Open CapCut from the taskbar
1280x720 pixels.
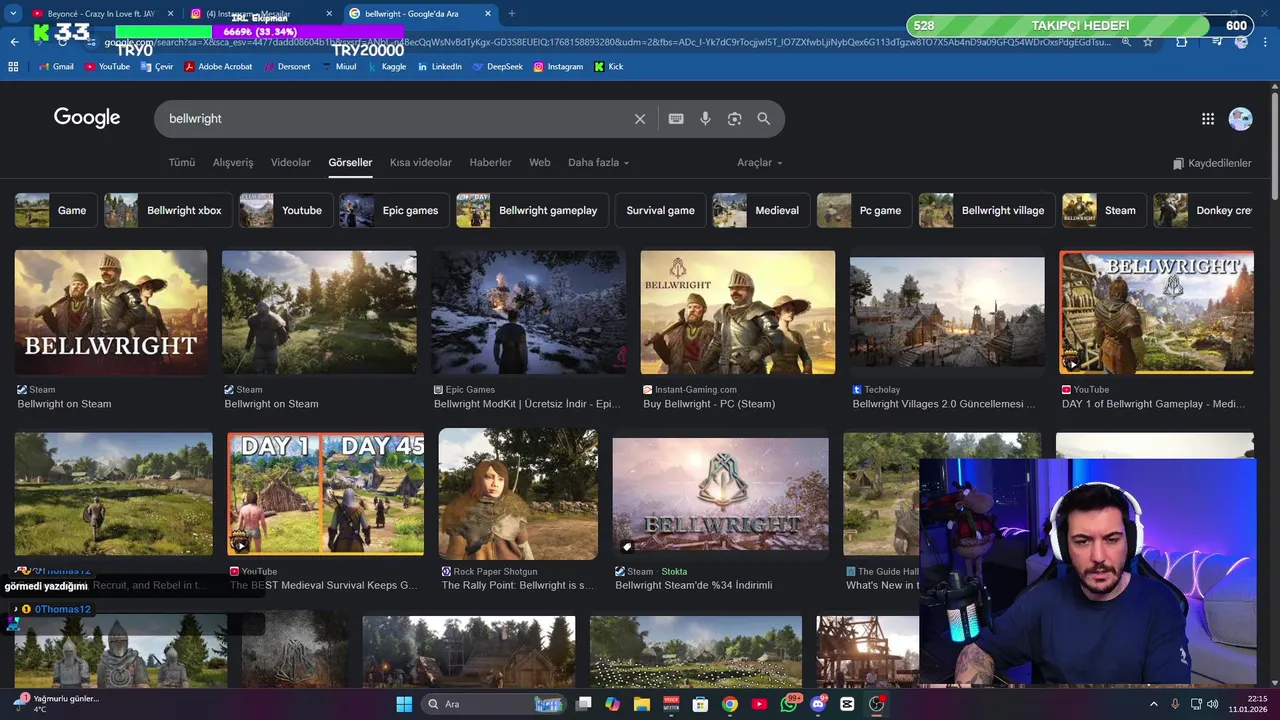(x=848, y=704)
